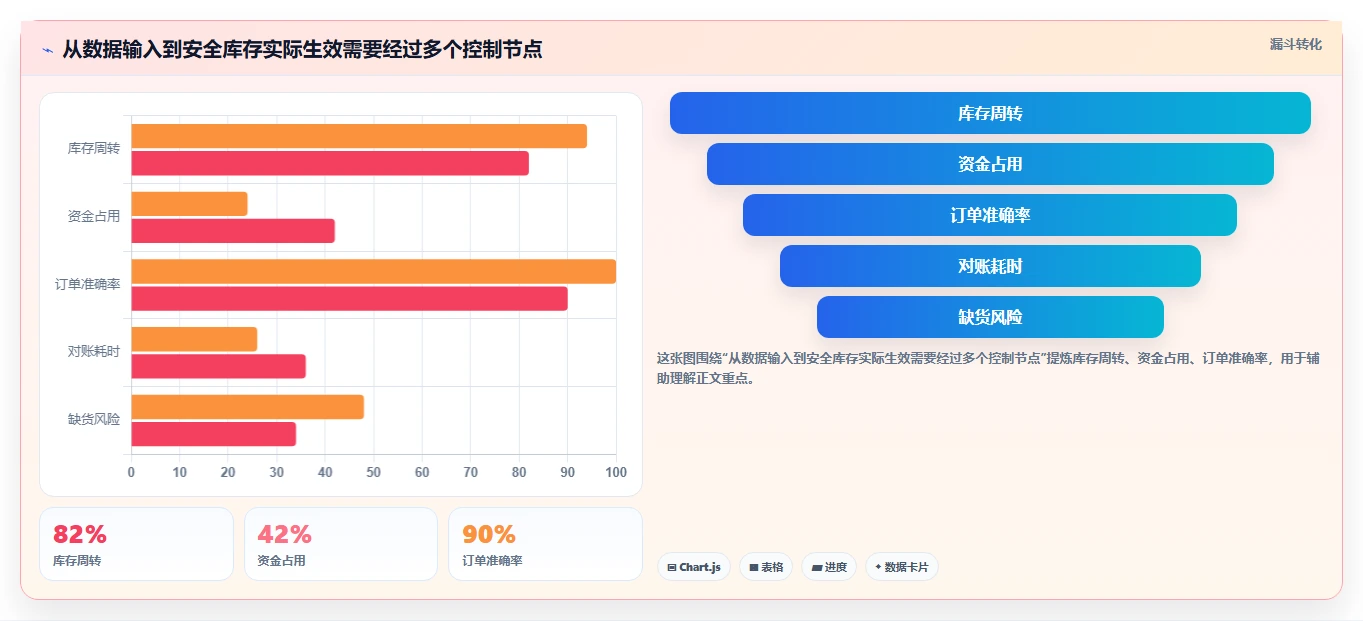Click the orange 订单准确率 bar
Image resolution: width=1363 pixels, height=621 pixels.
[373, 271]
